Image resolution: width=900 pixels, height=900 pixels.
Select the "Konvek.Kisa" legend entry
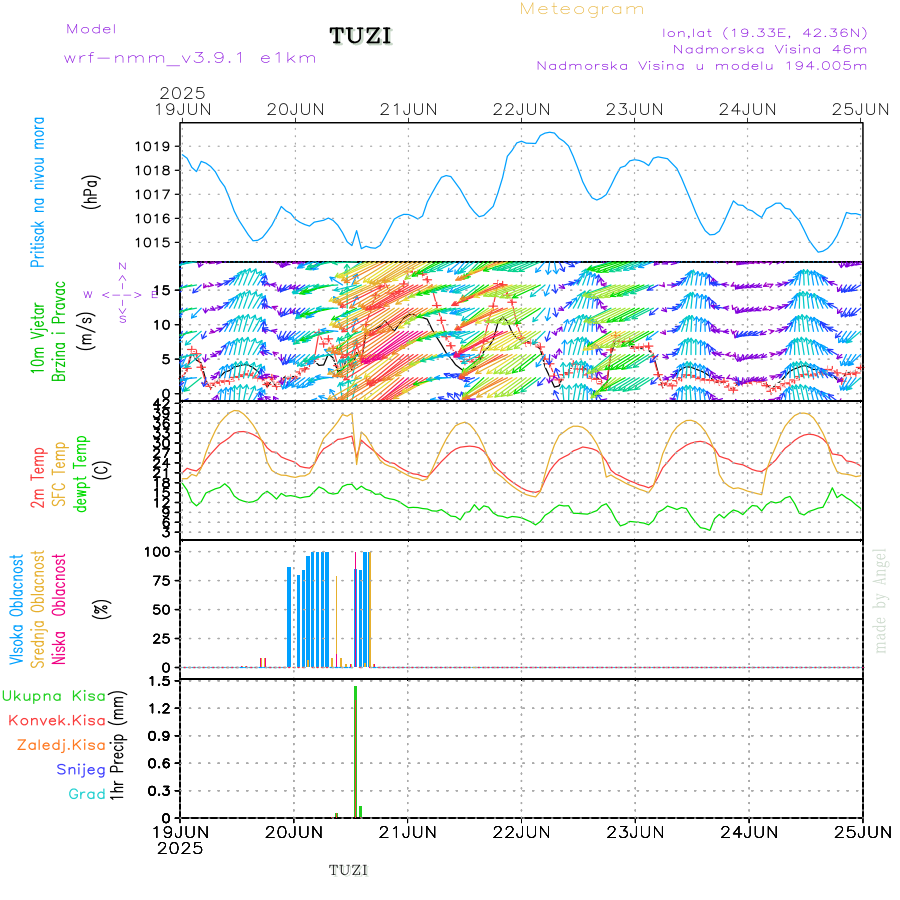57,721
